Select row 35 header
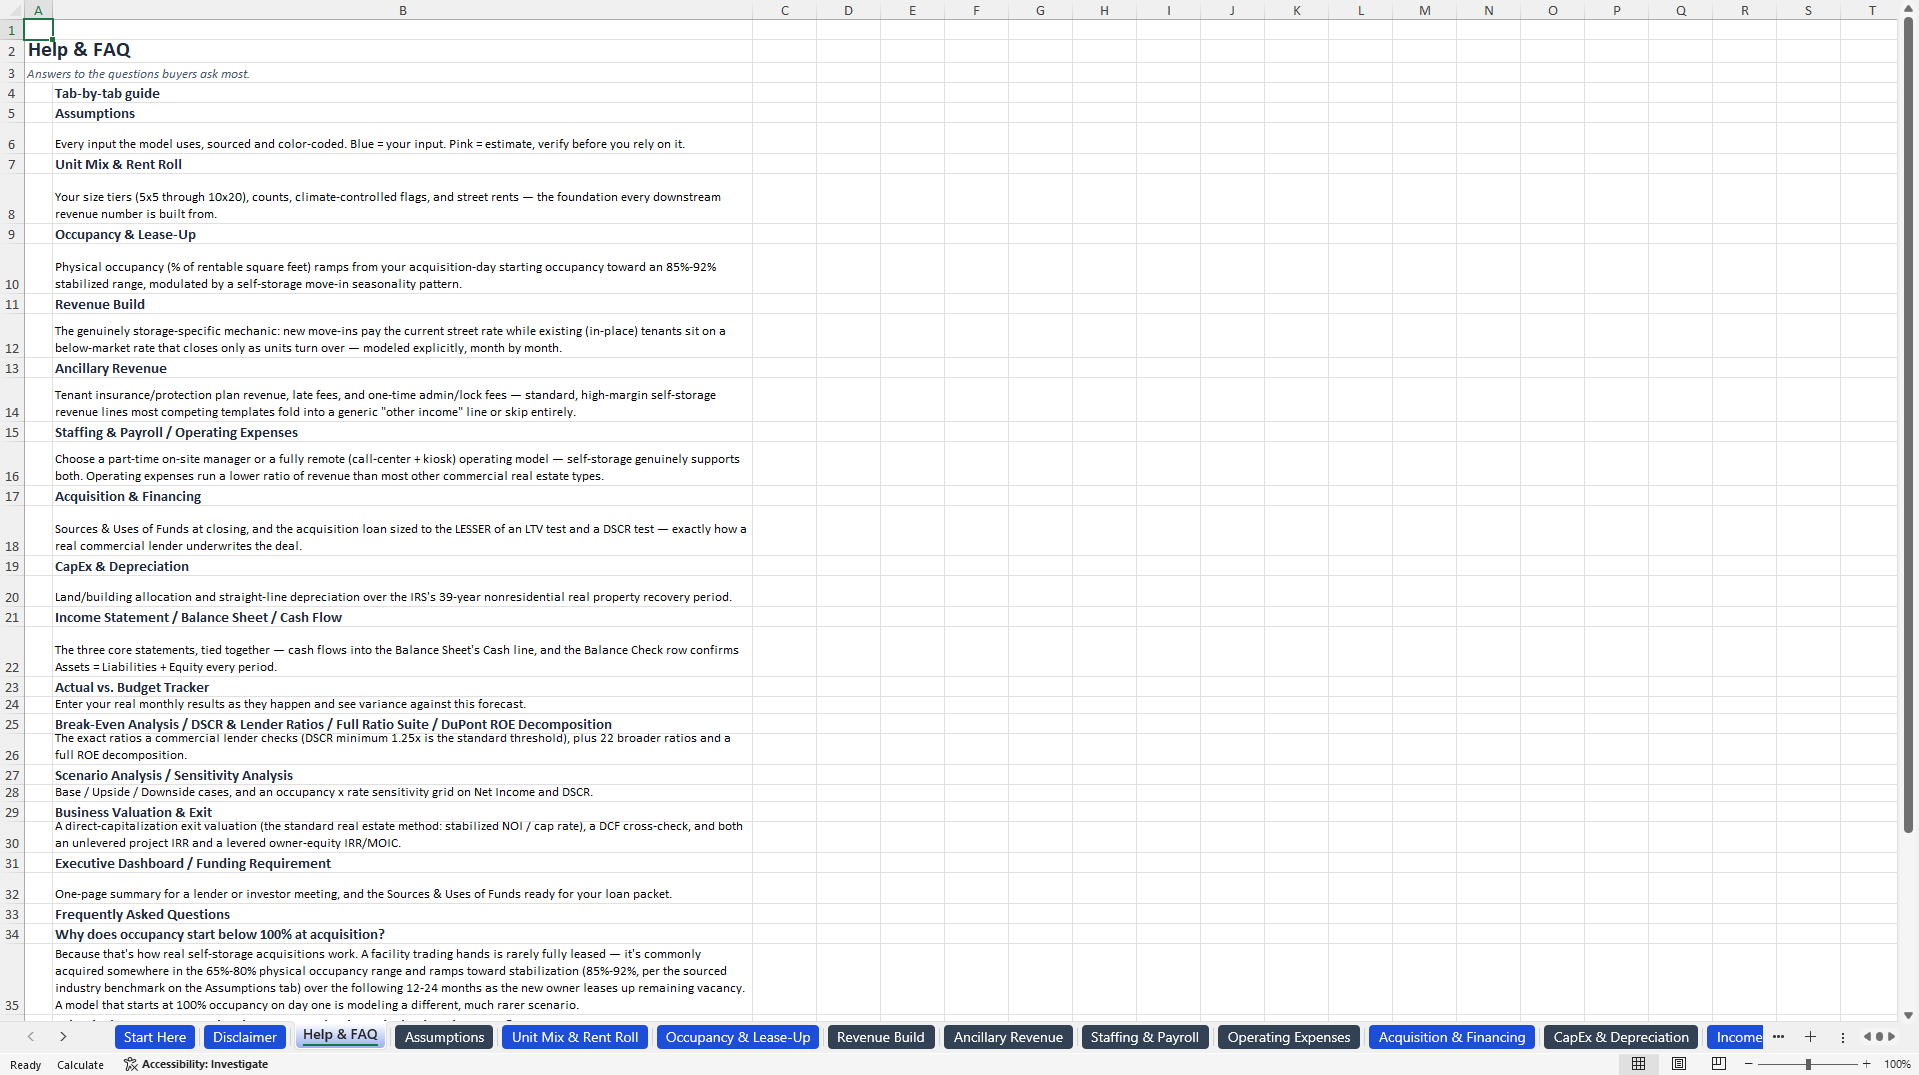The height and width of the screenshot is (1075, 1919). [12, 979]
